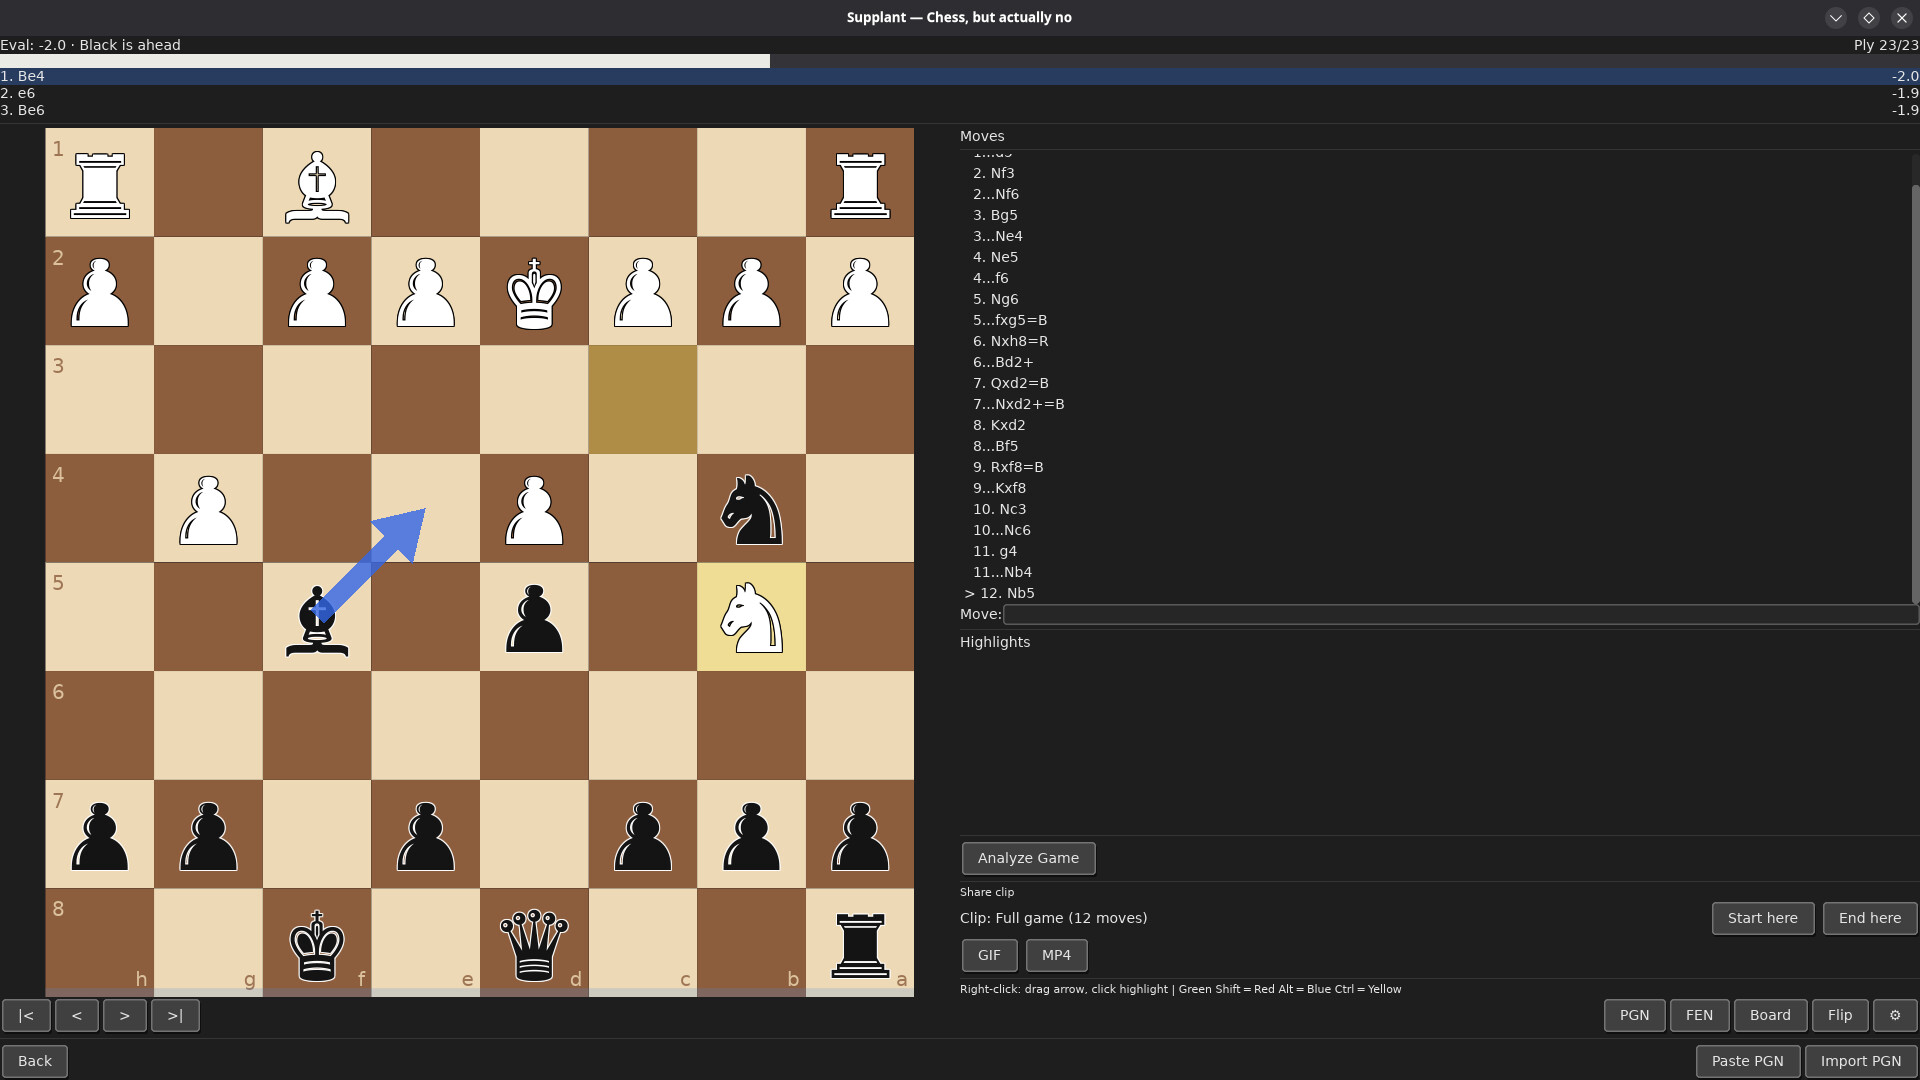Export clip as GIF

989,955
